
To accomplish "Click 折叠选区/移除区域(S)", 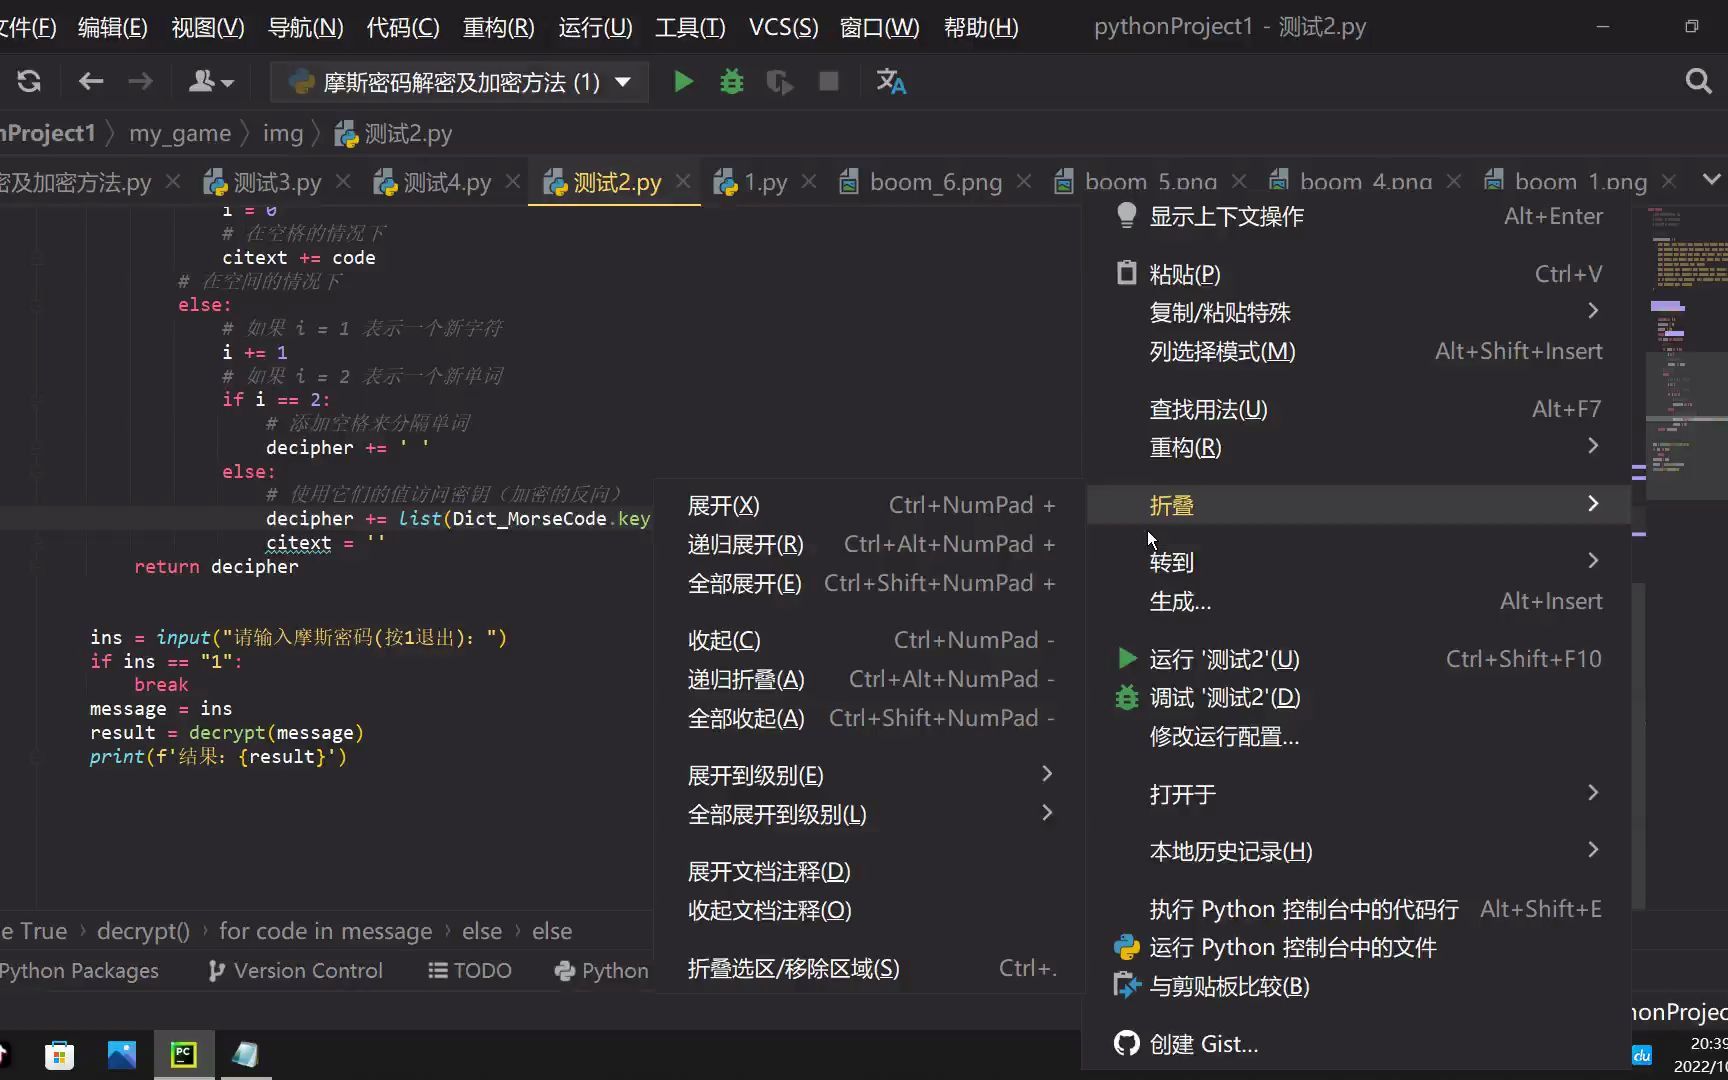I will [x=870, y=968].
